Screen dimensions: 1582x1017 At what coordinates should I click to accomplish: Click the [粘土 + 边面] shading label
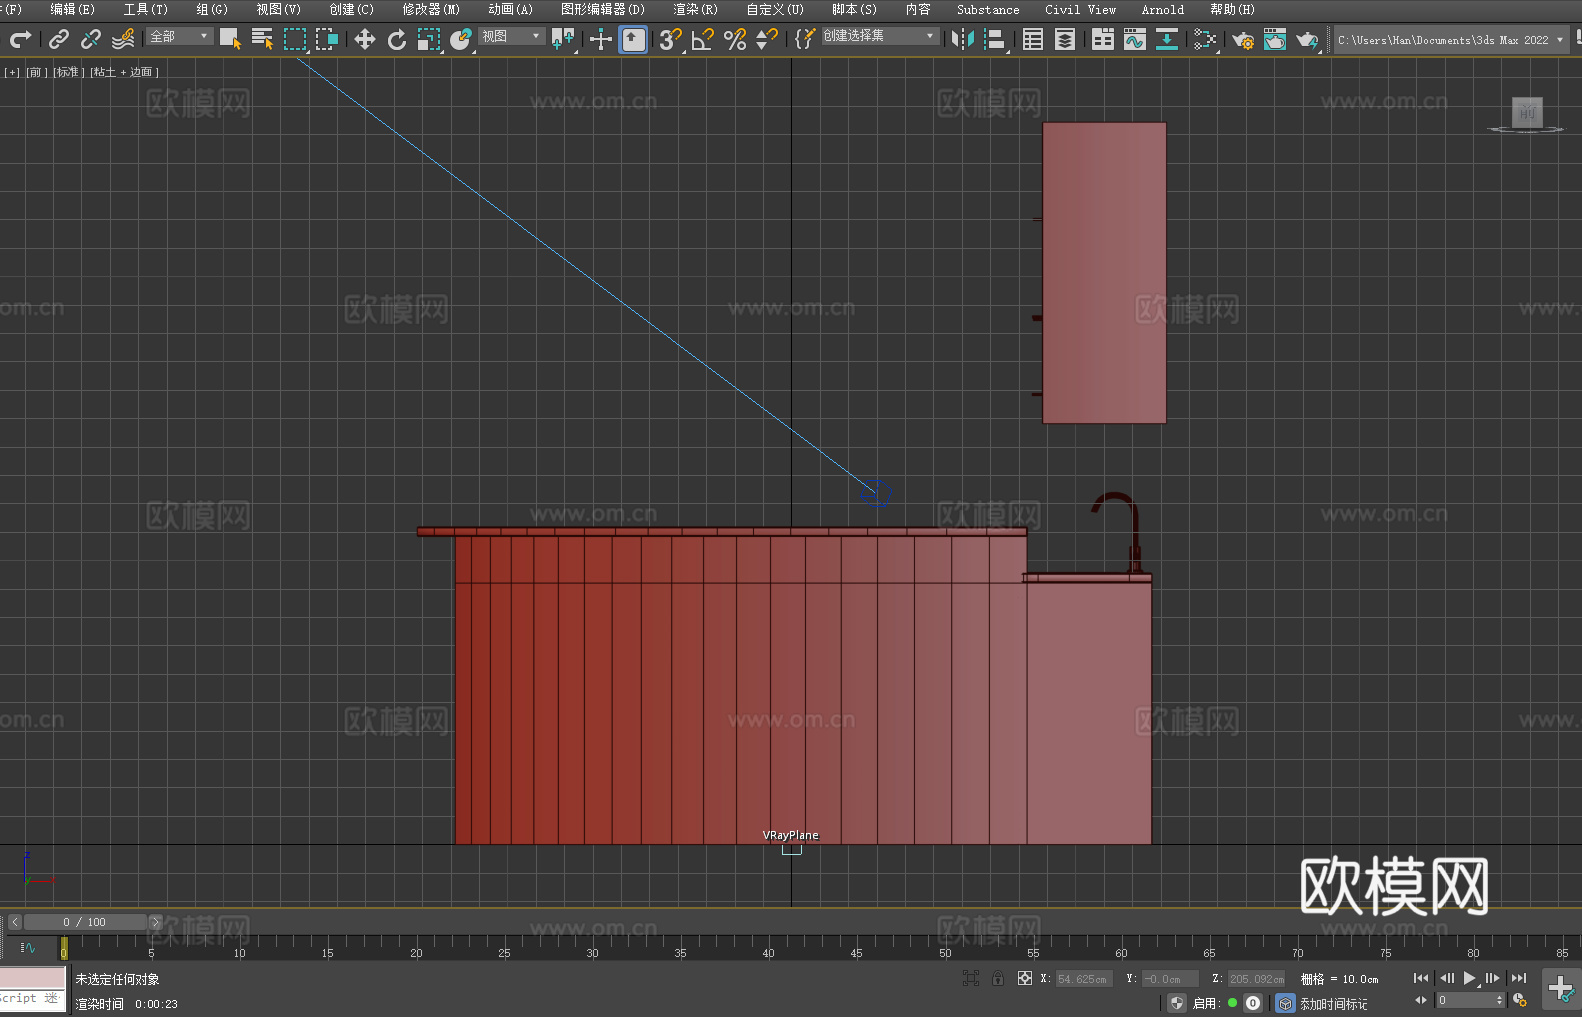point(124,72)
